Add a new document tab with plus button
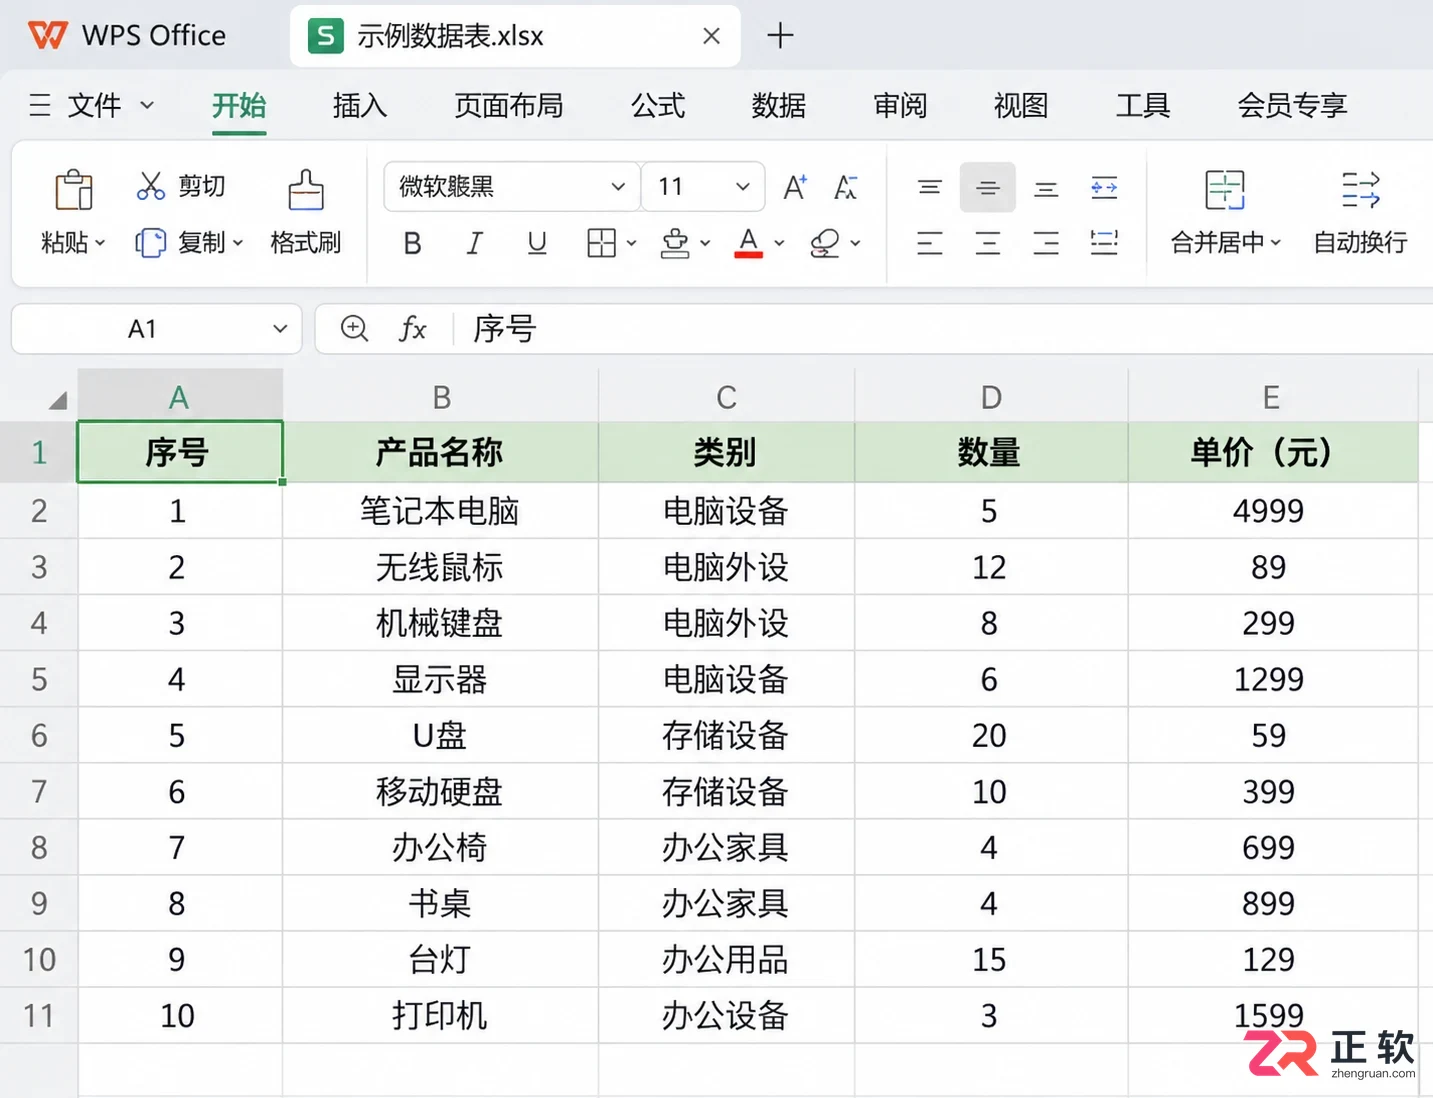This screenshot has height=1098, width=1433. (x=780, y=36)
